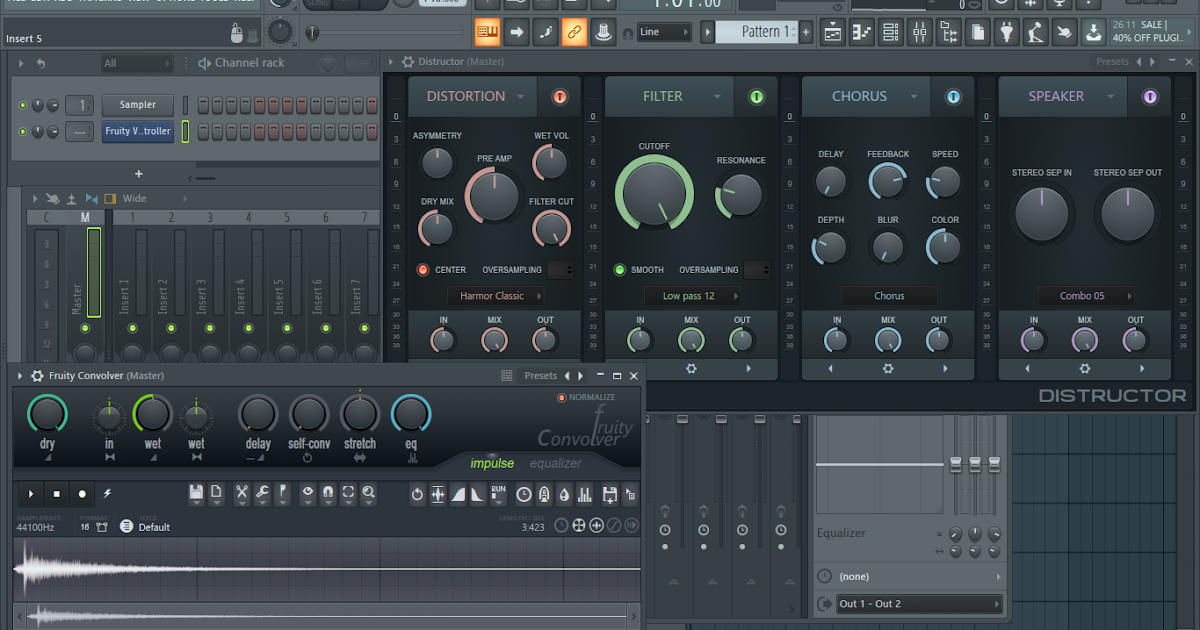The height and width of the screenshot is (630, 1200).
Task: Open the plugin picker plug icon
Action: click(1007, 32)
